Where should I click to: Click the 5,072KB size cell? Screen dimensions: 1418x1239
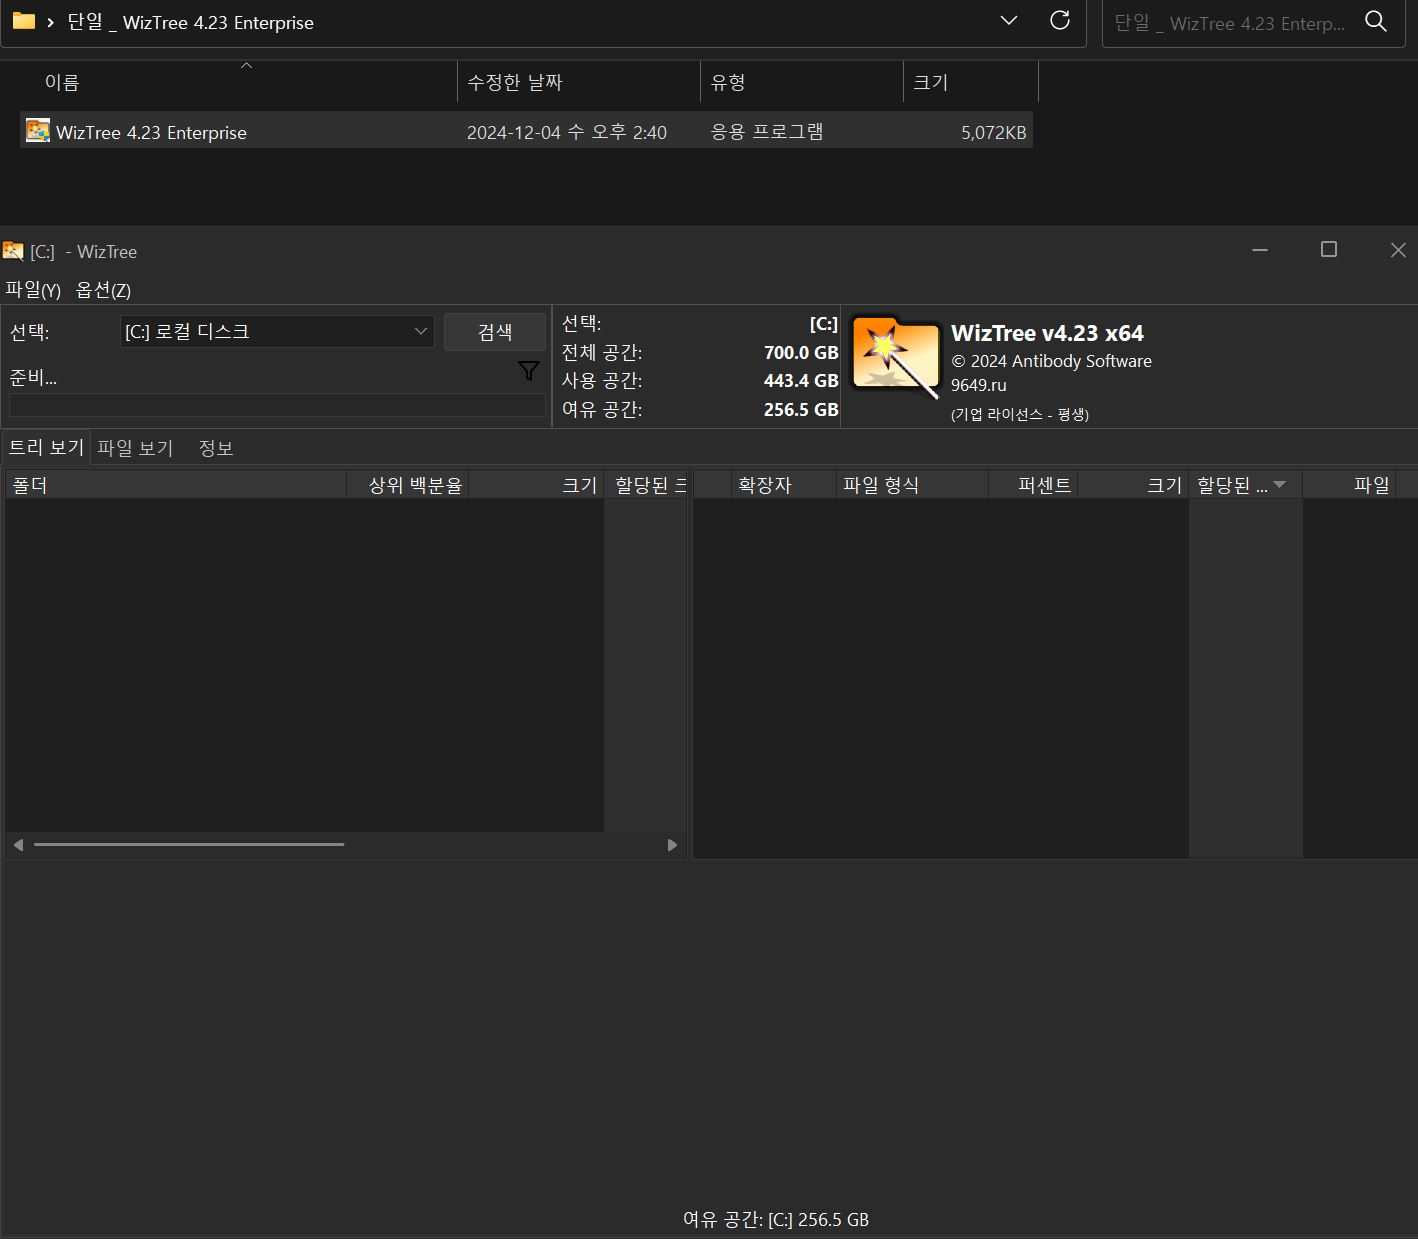(x=994, y=132)
